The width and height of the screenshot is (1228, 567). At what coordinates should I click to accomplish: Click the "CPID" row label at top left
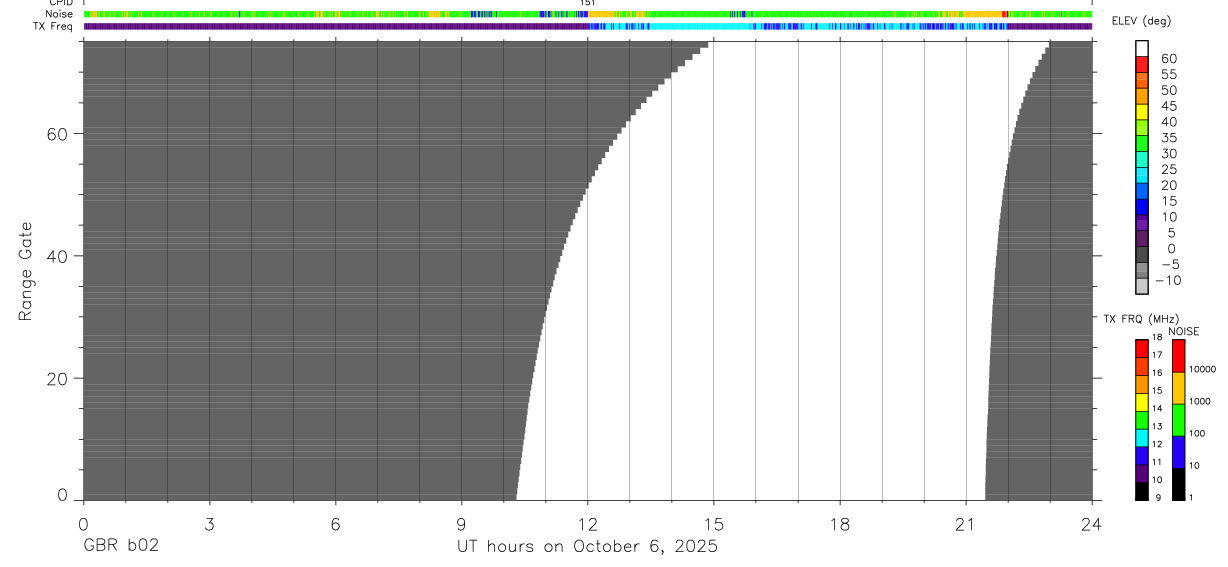point(61,3)
